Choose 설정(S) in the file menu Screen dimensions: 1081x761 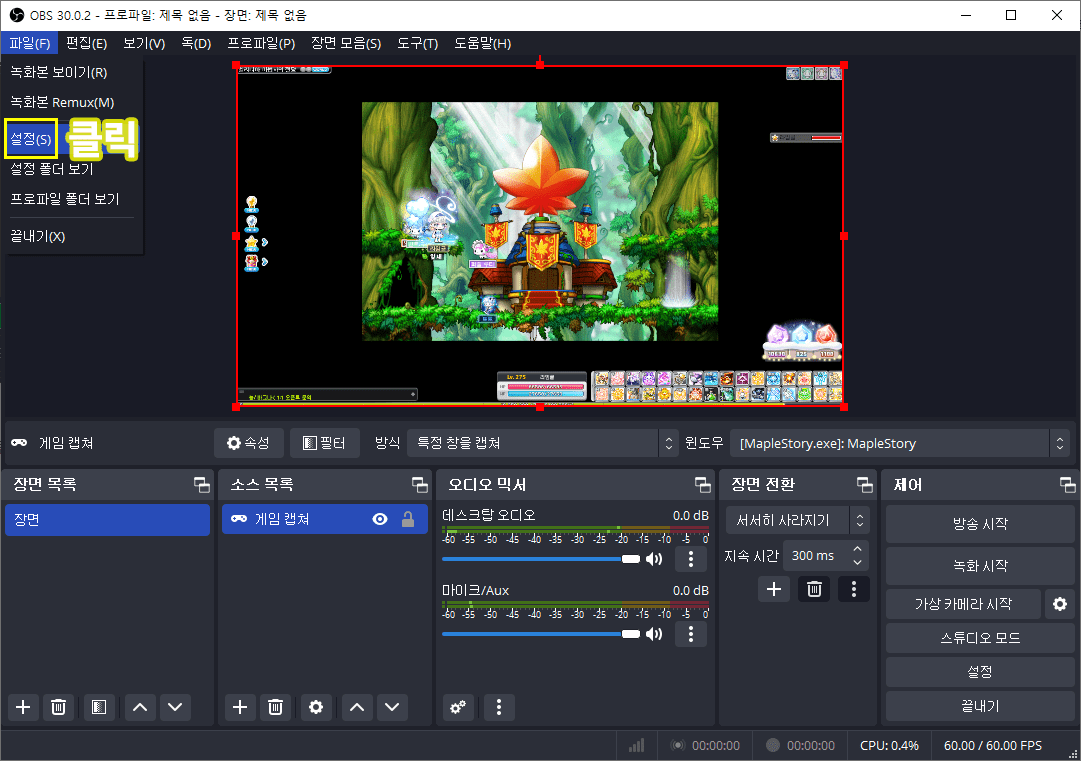(31, 139)
